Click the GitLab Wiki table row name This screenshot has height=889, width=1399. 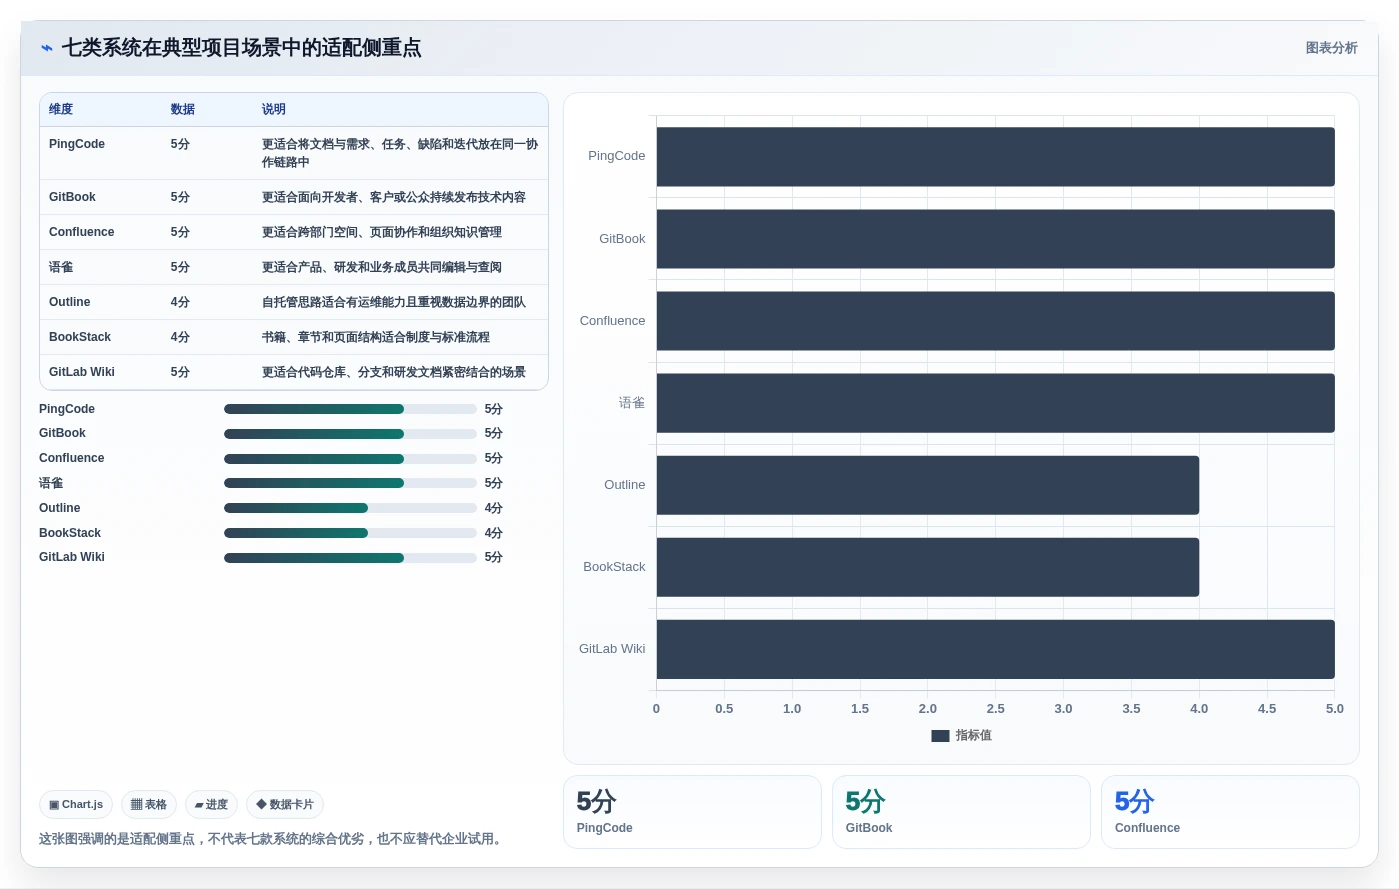[x=82, y=372]
